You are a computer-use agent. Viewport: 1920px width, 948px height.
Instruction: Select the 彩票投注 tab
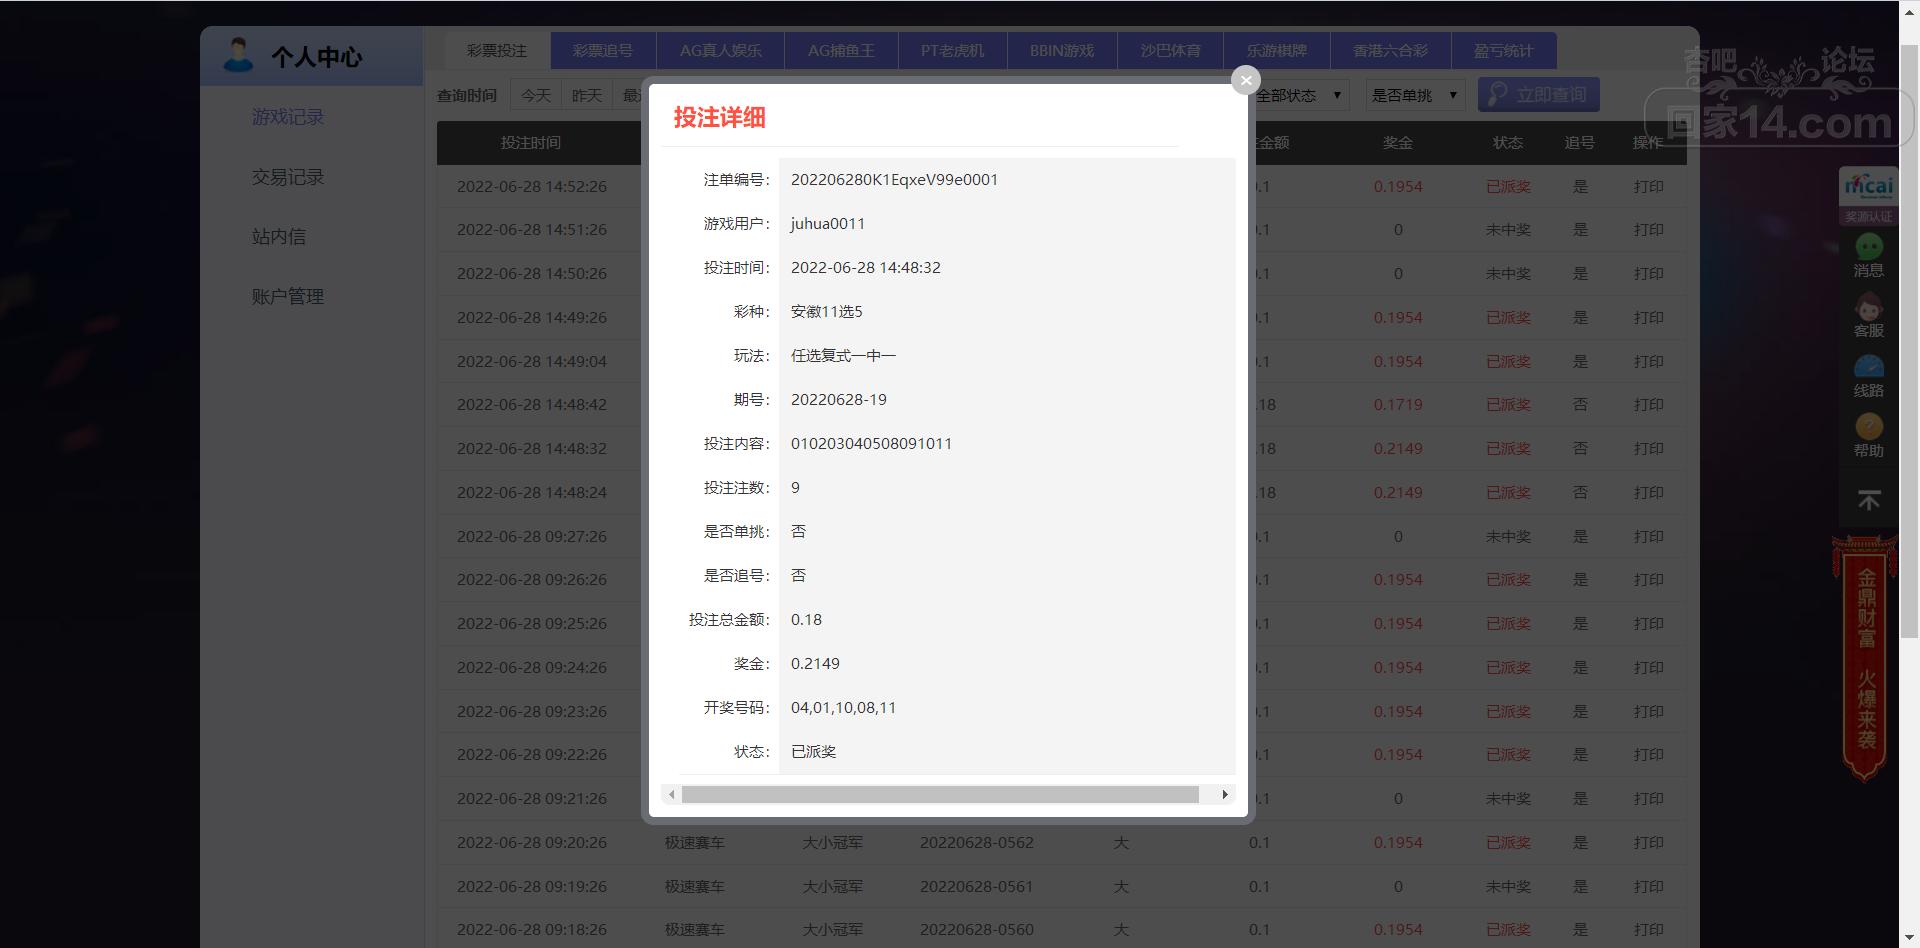(x=497, y=50)
